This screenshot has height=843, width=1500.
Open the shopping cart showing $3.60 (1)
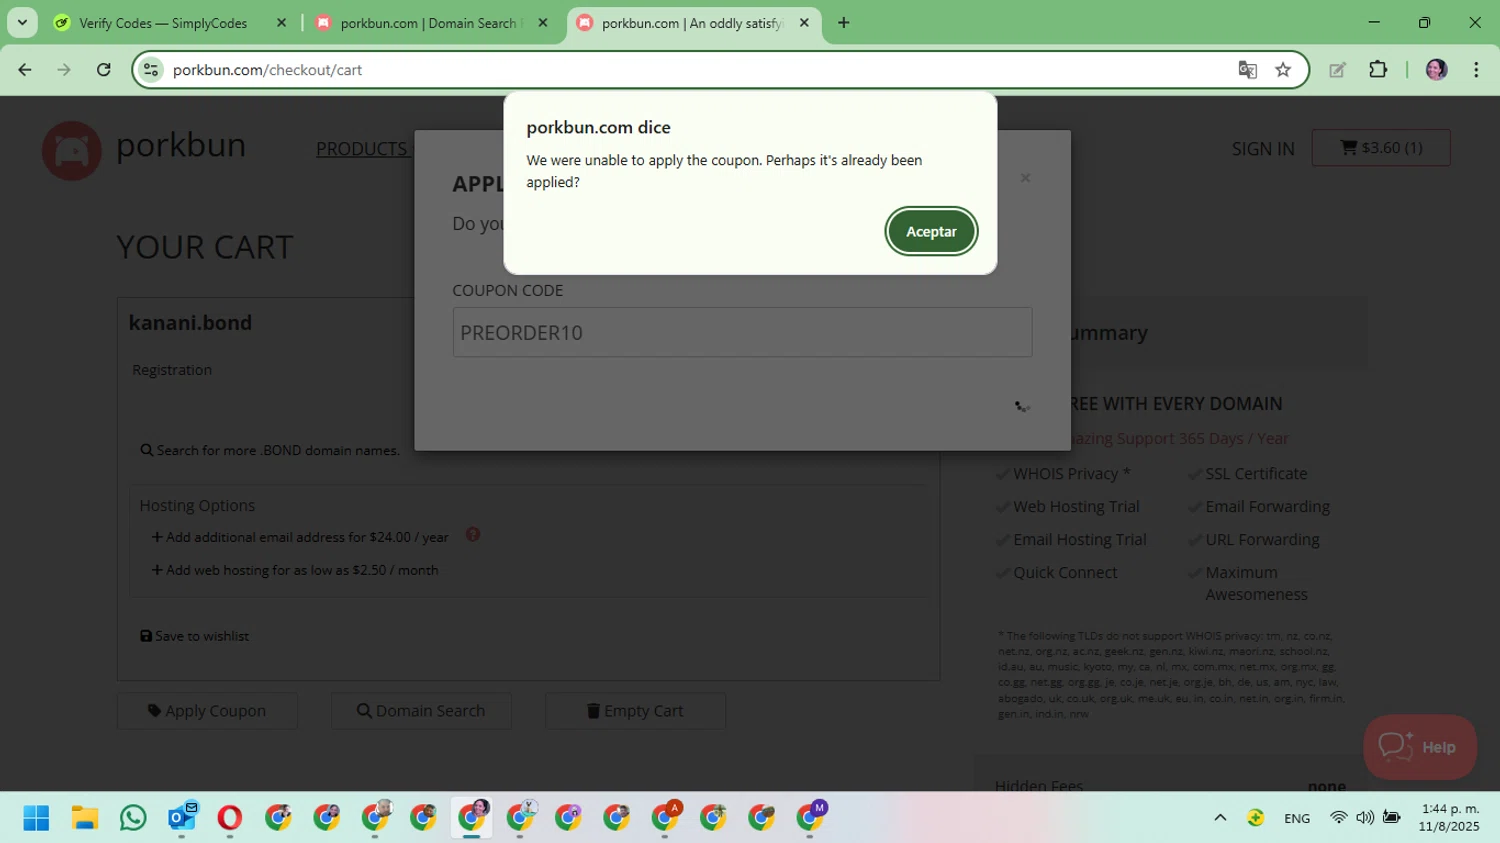pyautogui.click(x=1381, y=148)
